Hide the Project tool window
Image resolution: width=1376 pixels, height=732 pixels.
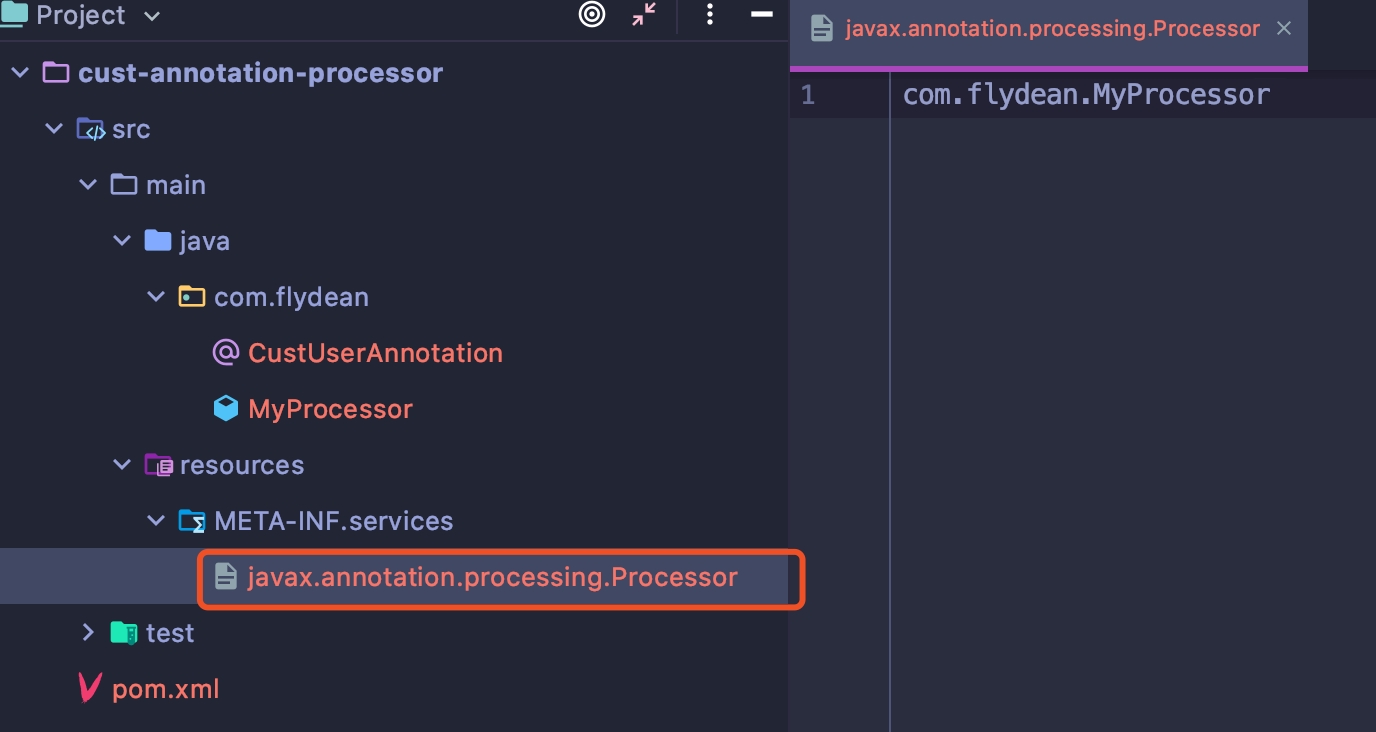[x=762, y=15]
